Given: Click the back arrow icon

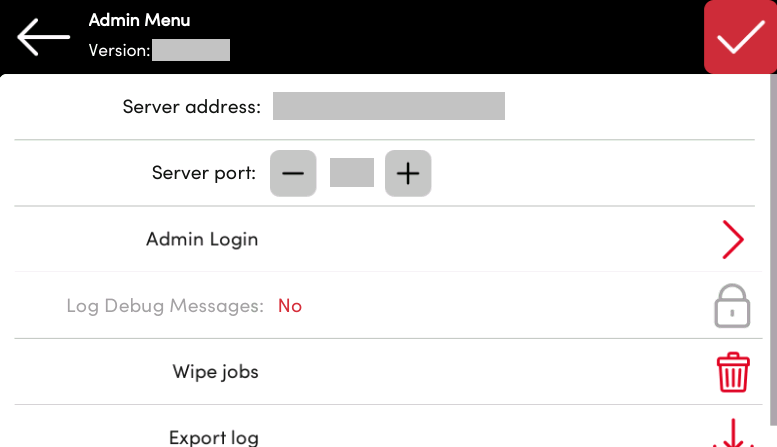Looking at the screenshot, I should click(43, 37).
